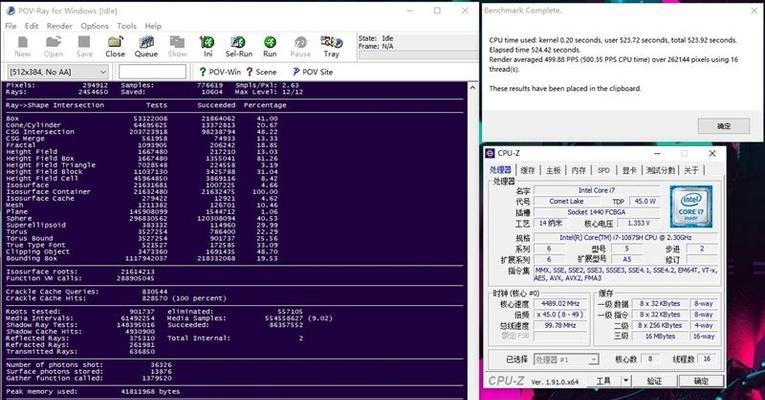This screenshot has height=400, width=765.
Task: Click the Sel-Run toolbar icon
Action: pos(239,47)
